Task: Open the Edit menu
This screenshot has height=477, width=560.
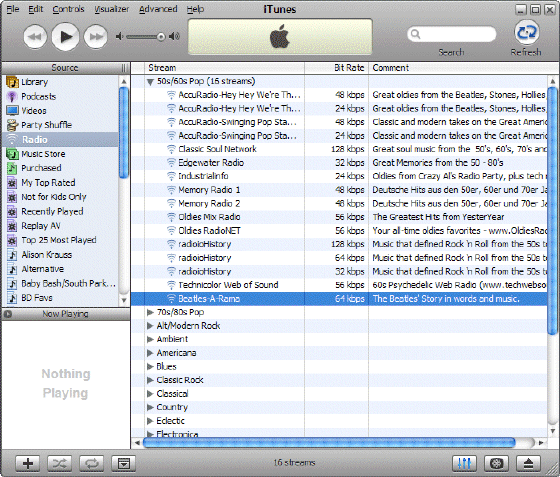Action: (x=36, y=9)
